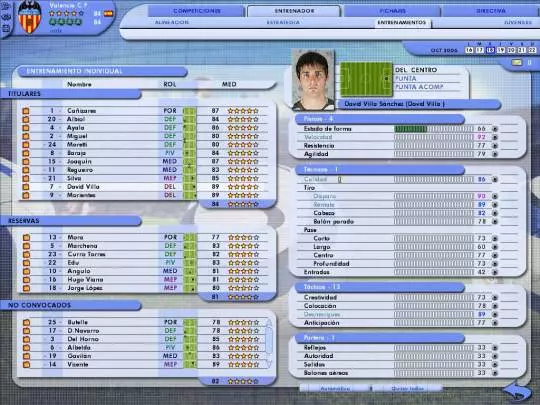Open Cañizares' player file icon
The image size is (540, 405).
coord(26,111)
